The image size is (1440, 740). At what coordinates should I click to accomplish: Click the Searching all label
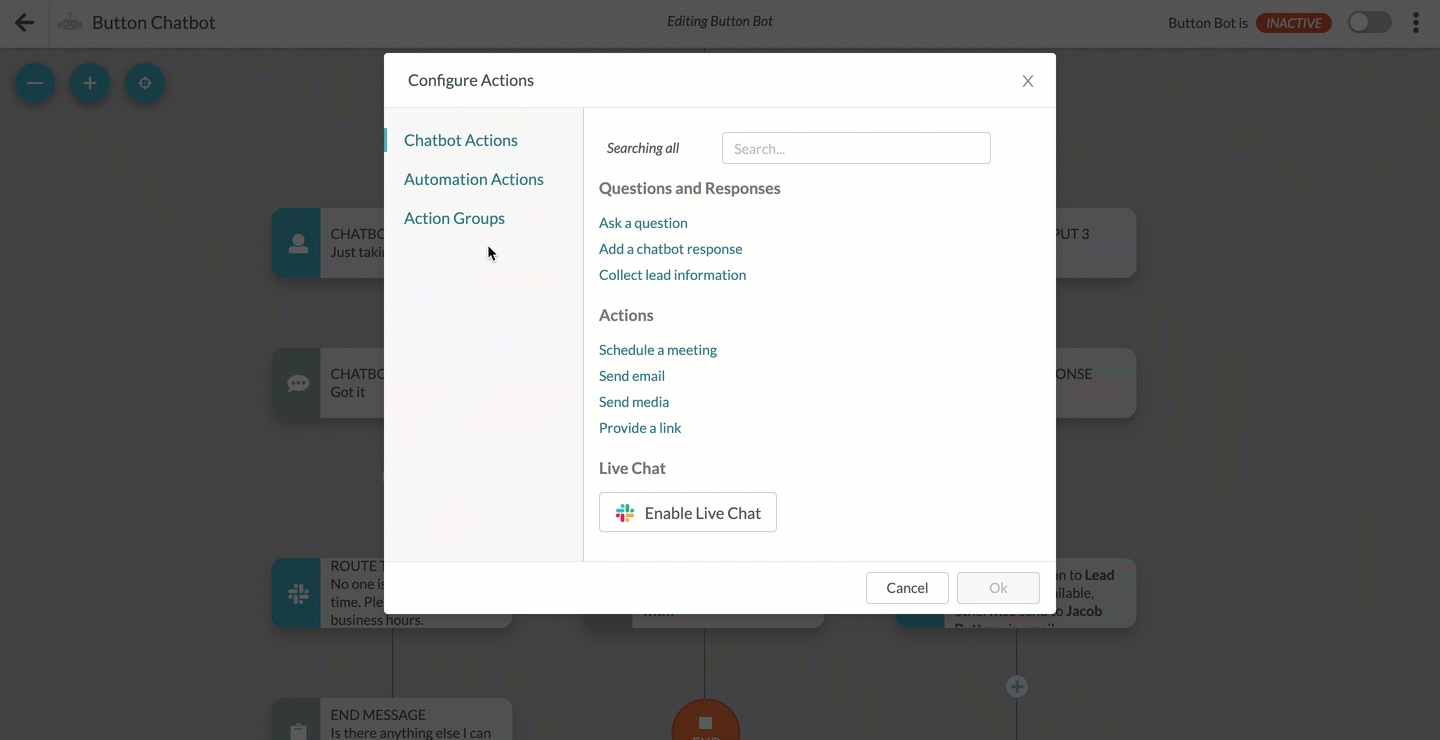pyautogui.click(x=643, y=148)
